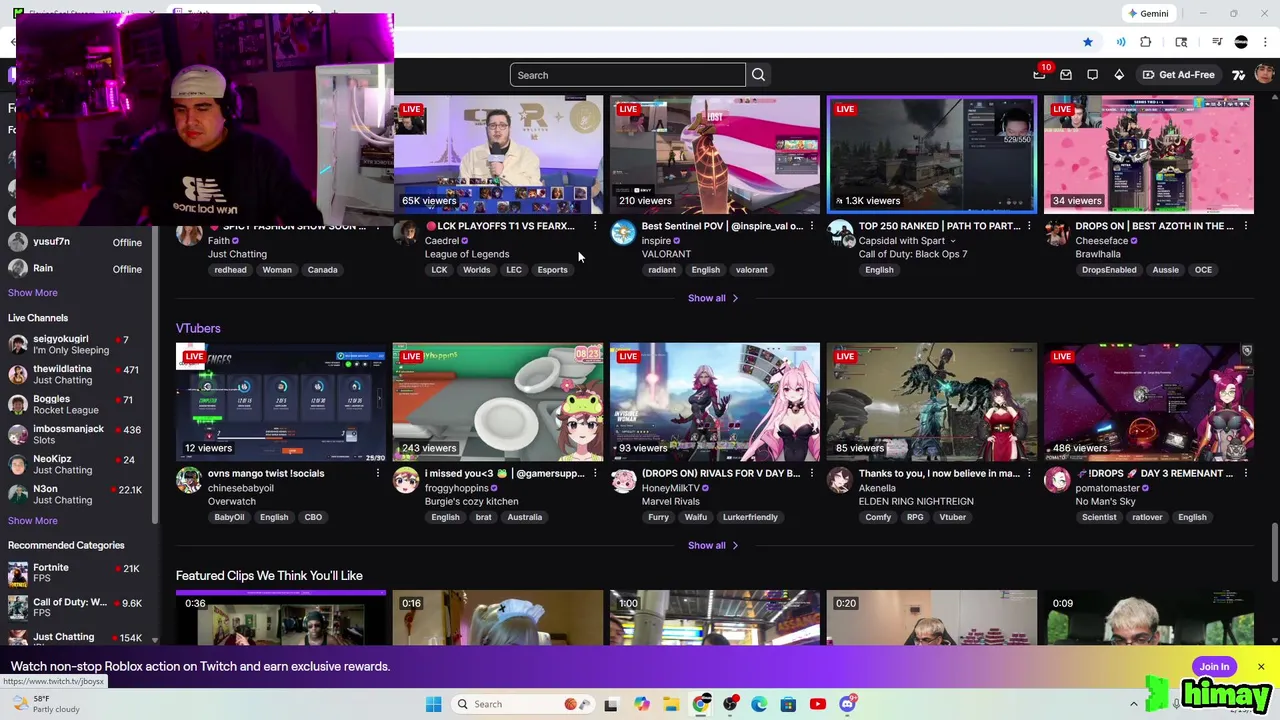Open chinesebabyoil channel avatar
This screenshot has width=1280, height=720.
tap(189, 480)
